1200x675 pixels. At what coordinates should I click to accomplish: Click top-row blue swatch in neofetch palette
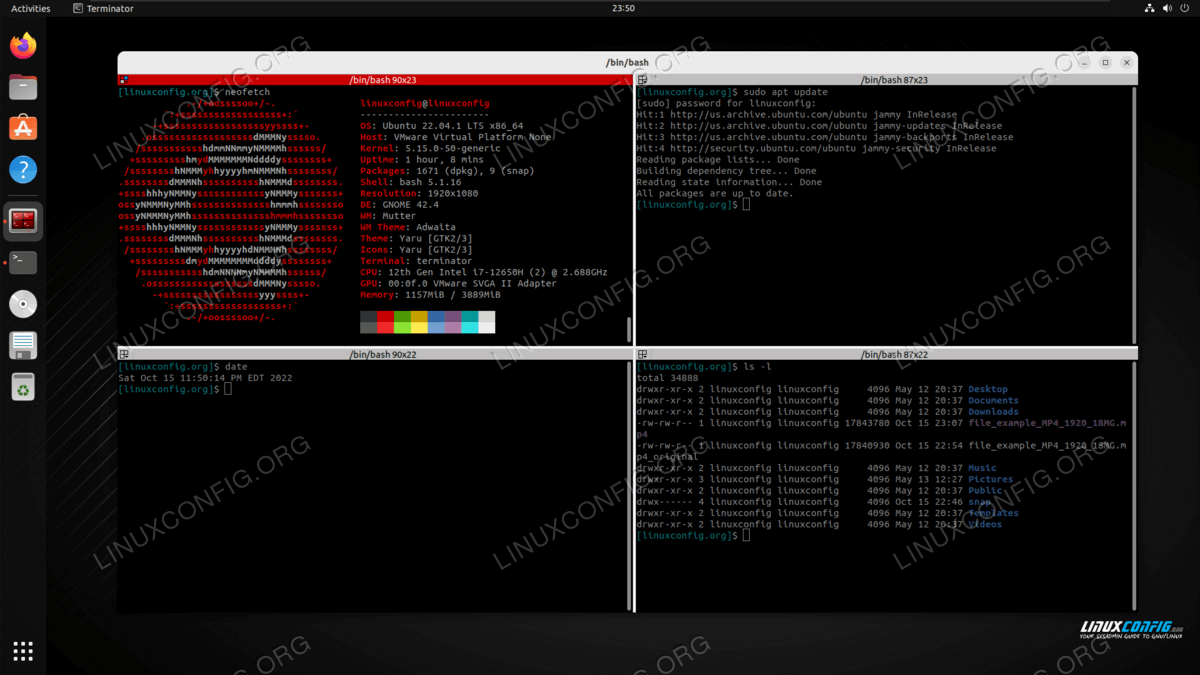point(436,317)
